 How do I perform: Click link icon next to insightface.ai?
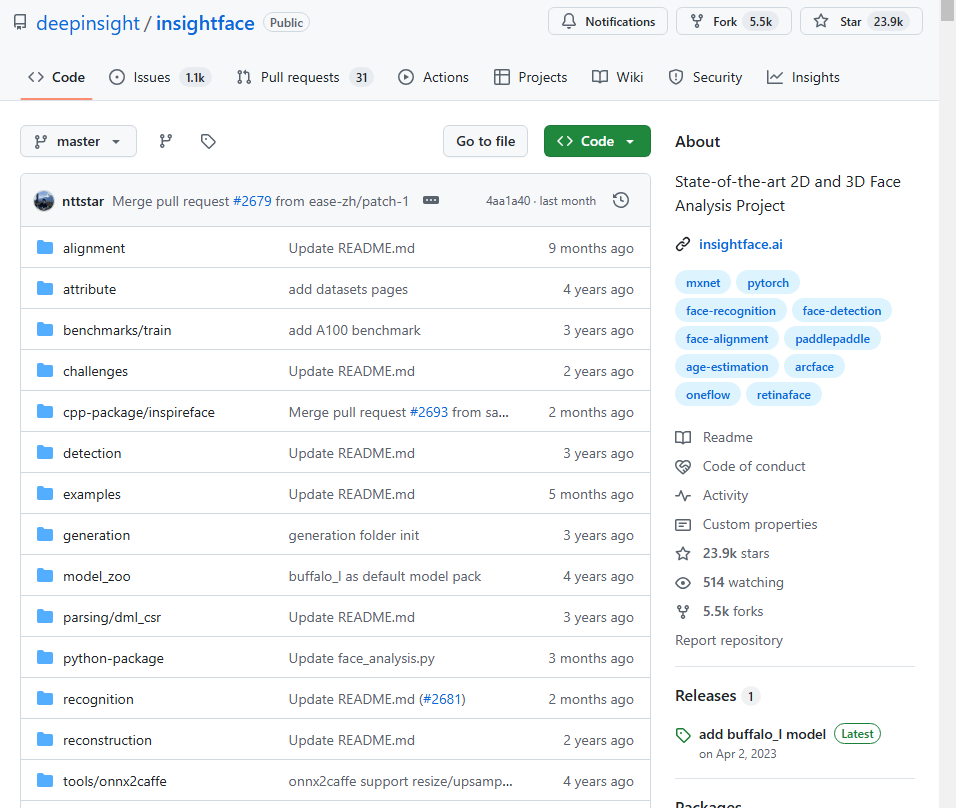pyautogui.click(x=683, y=244)
